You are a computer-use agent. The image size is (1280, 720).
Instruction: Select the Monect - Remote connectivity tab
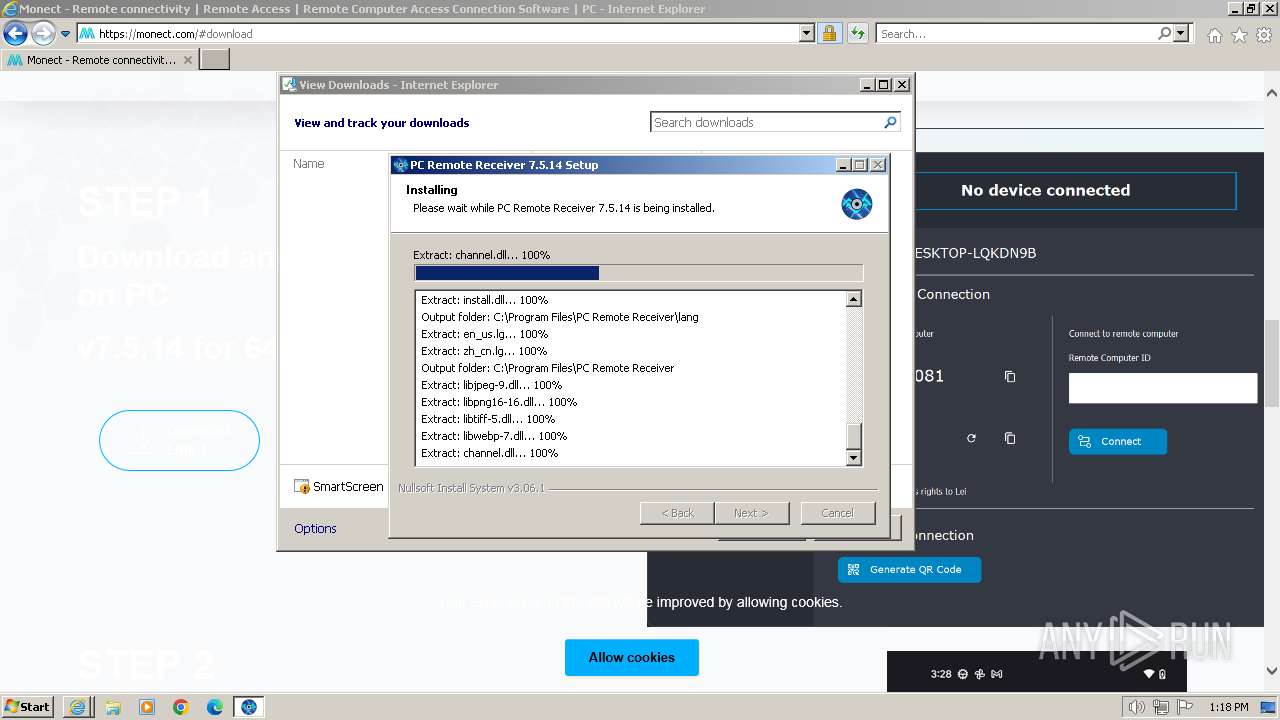100,60
